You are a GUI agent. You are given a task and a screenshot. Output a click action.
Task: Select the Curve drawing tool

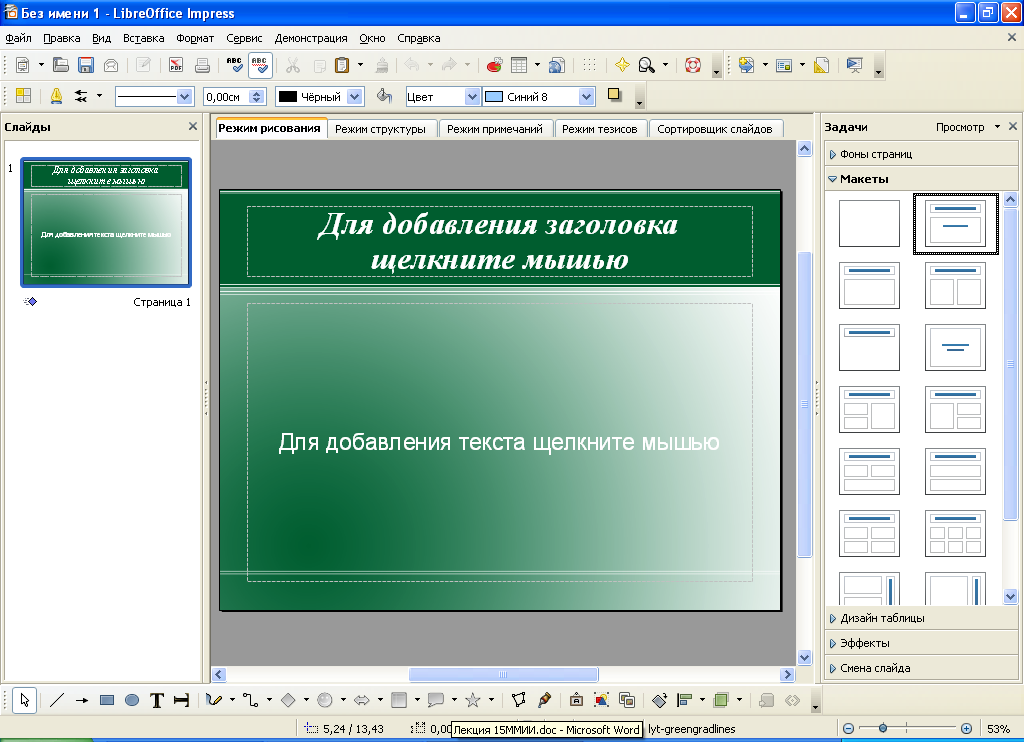(x=214, y=700)
